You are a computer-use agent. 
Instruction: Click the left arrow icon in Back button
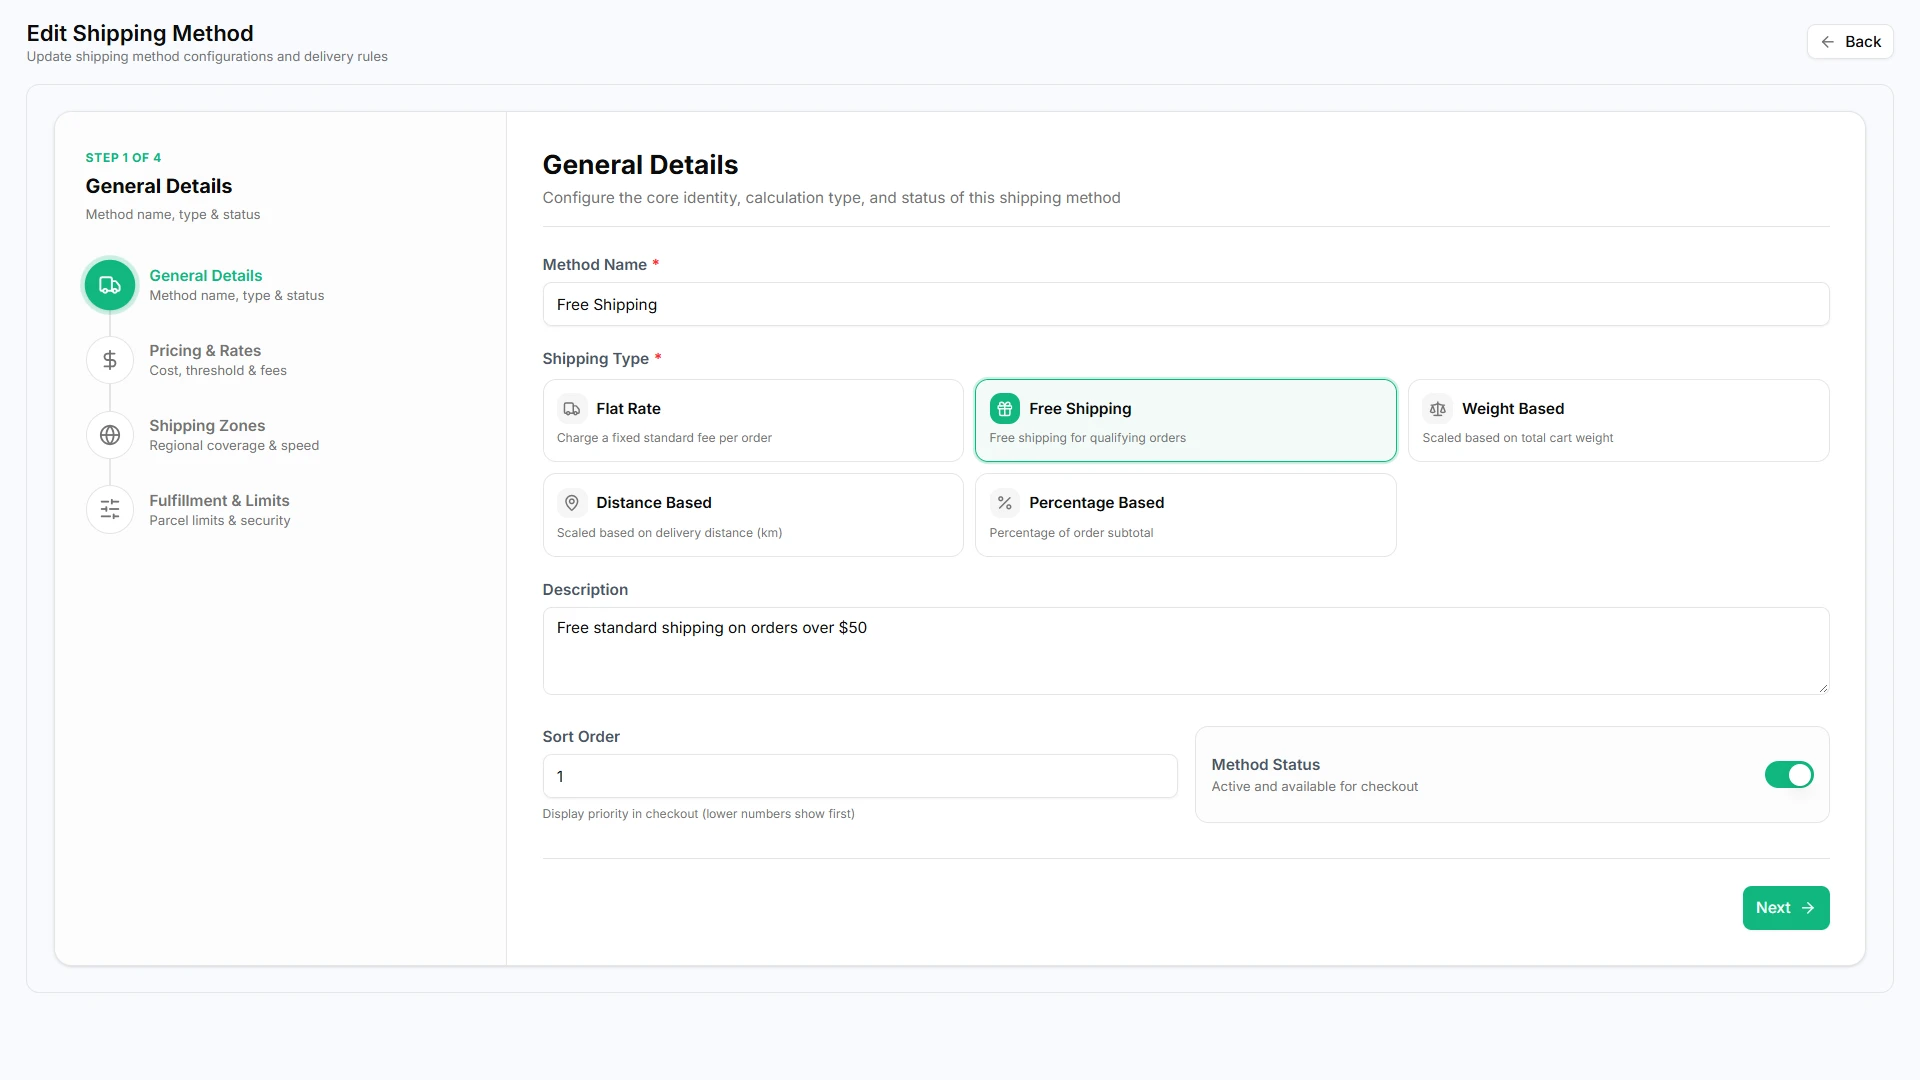pos(1828,42)
